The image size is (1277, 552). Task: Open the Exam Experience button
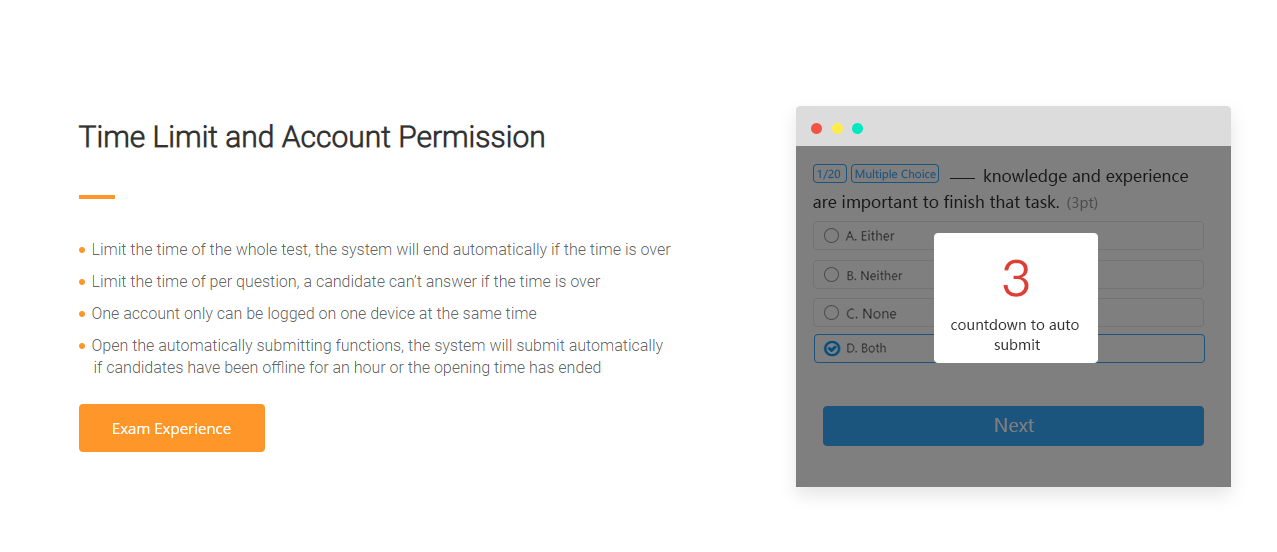(172, 428)
